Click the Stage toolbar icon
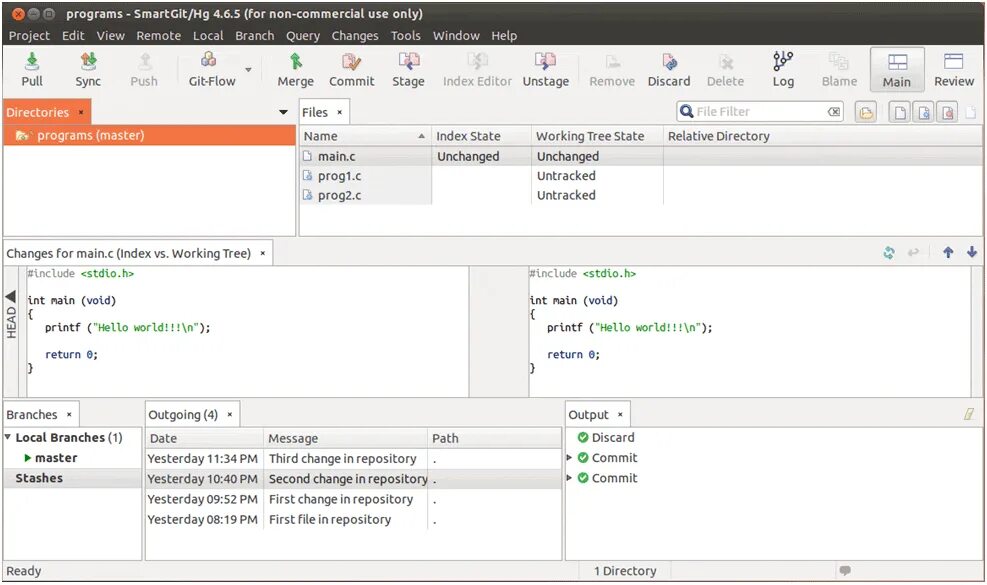Image resolution: width=987 pixels, height=585 pixels. point(409,62)
